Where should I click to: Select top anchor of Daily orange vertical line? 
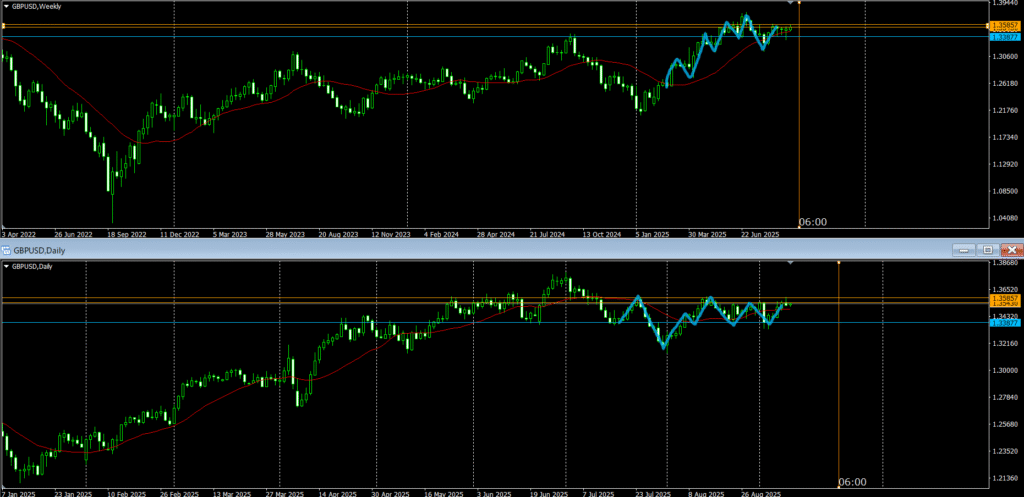(839, 262)
